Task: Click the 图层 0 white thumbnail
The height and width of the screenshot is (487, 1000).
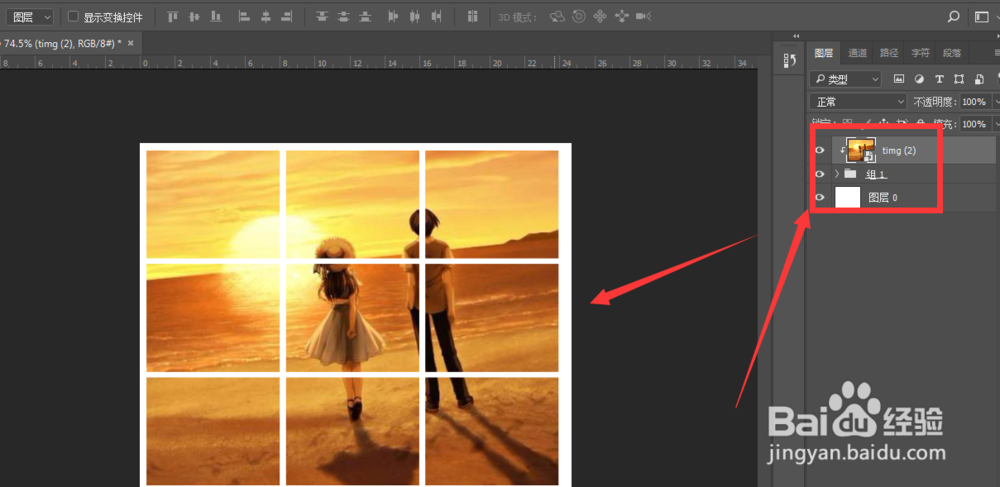Action: [x=848, y=198]
